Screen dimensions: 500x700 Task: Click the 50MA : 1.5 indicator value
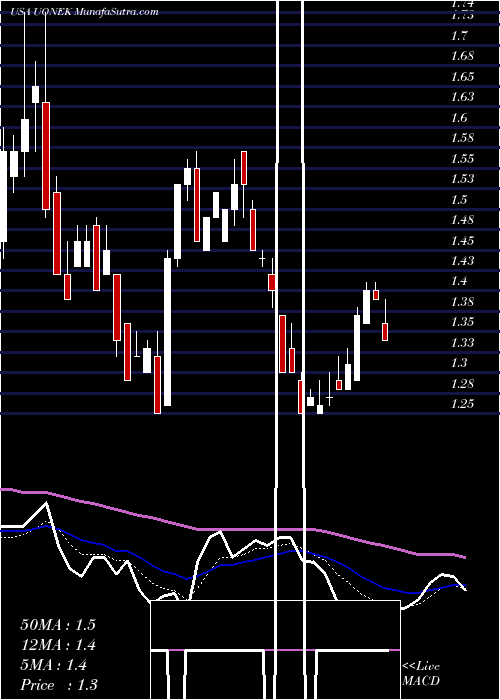(58, 625)
